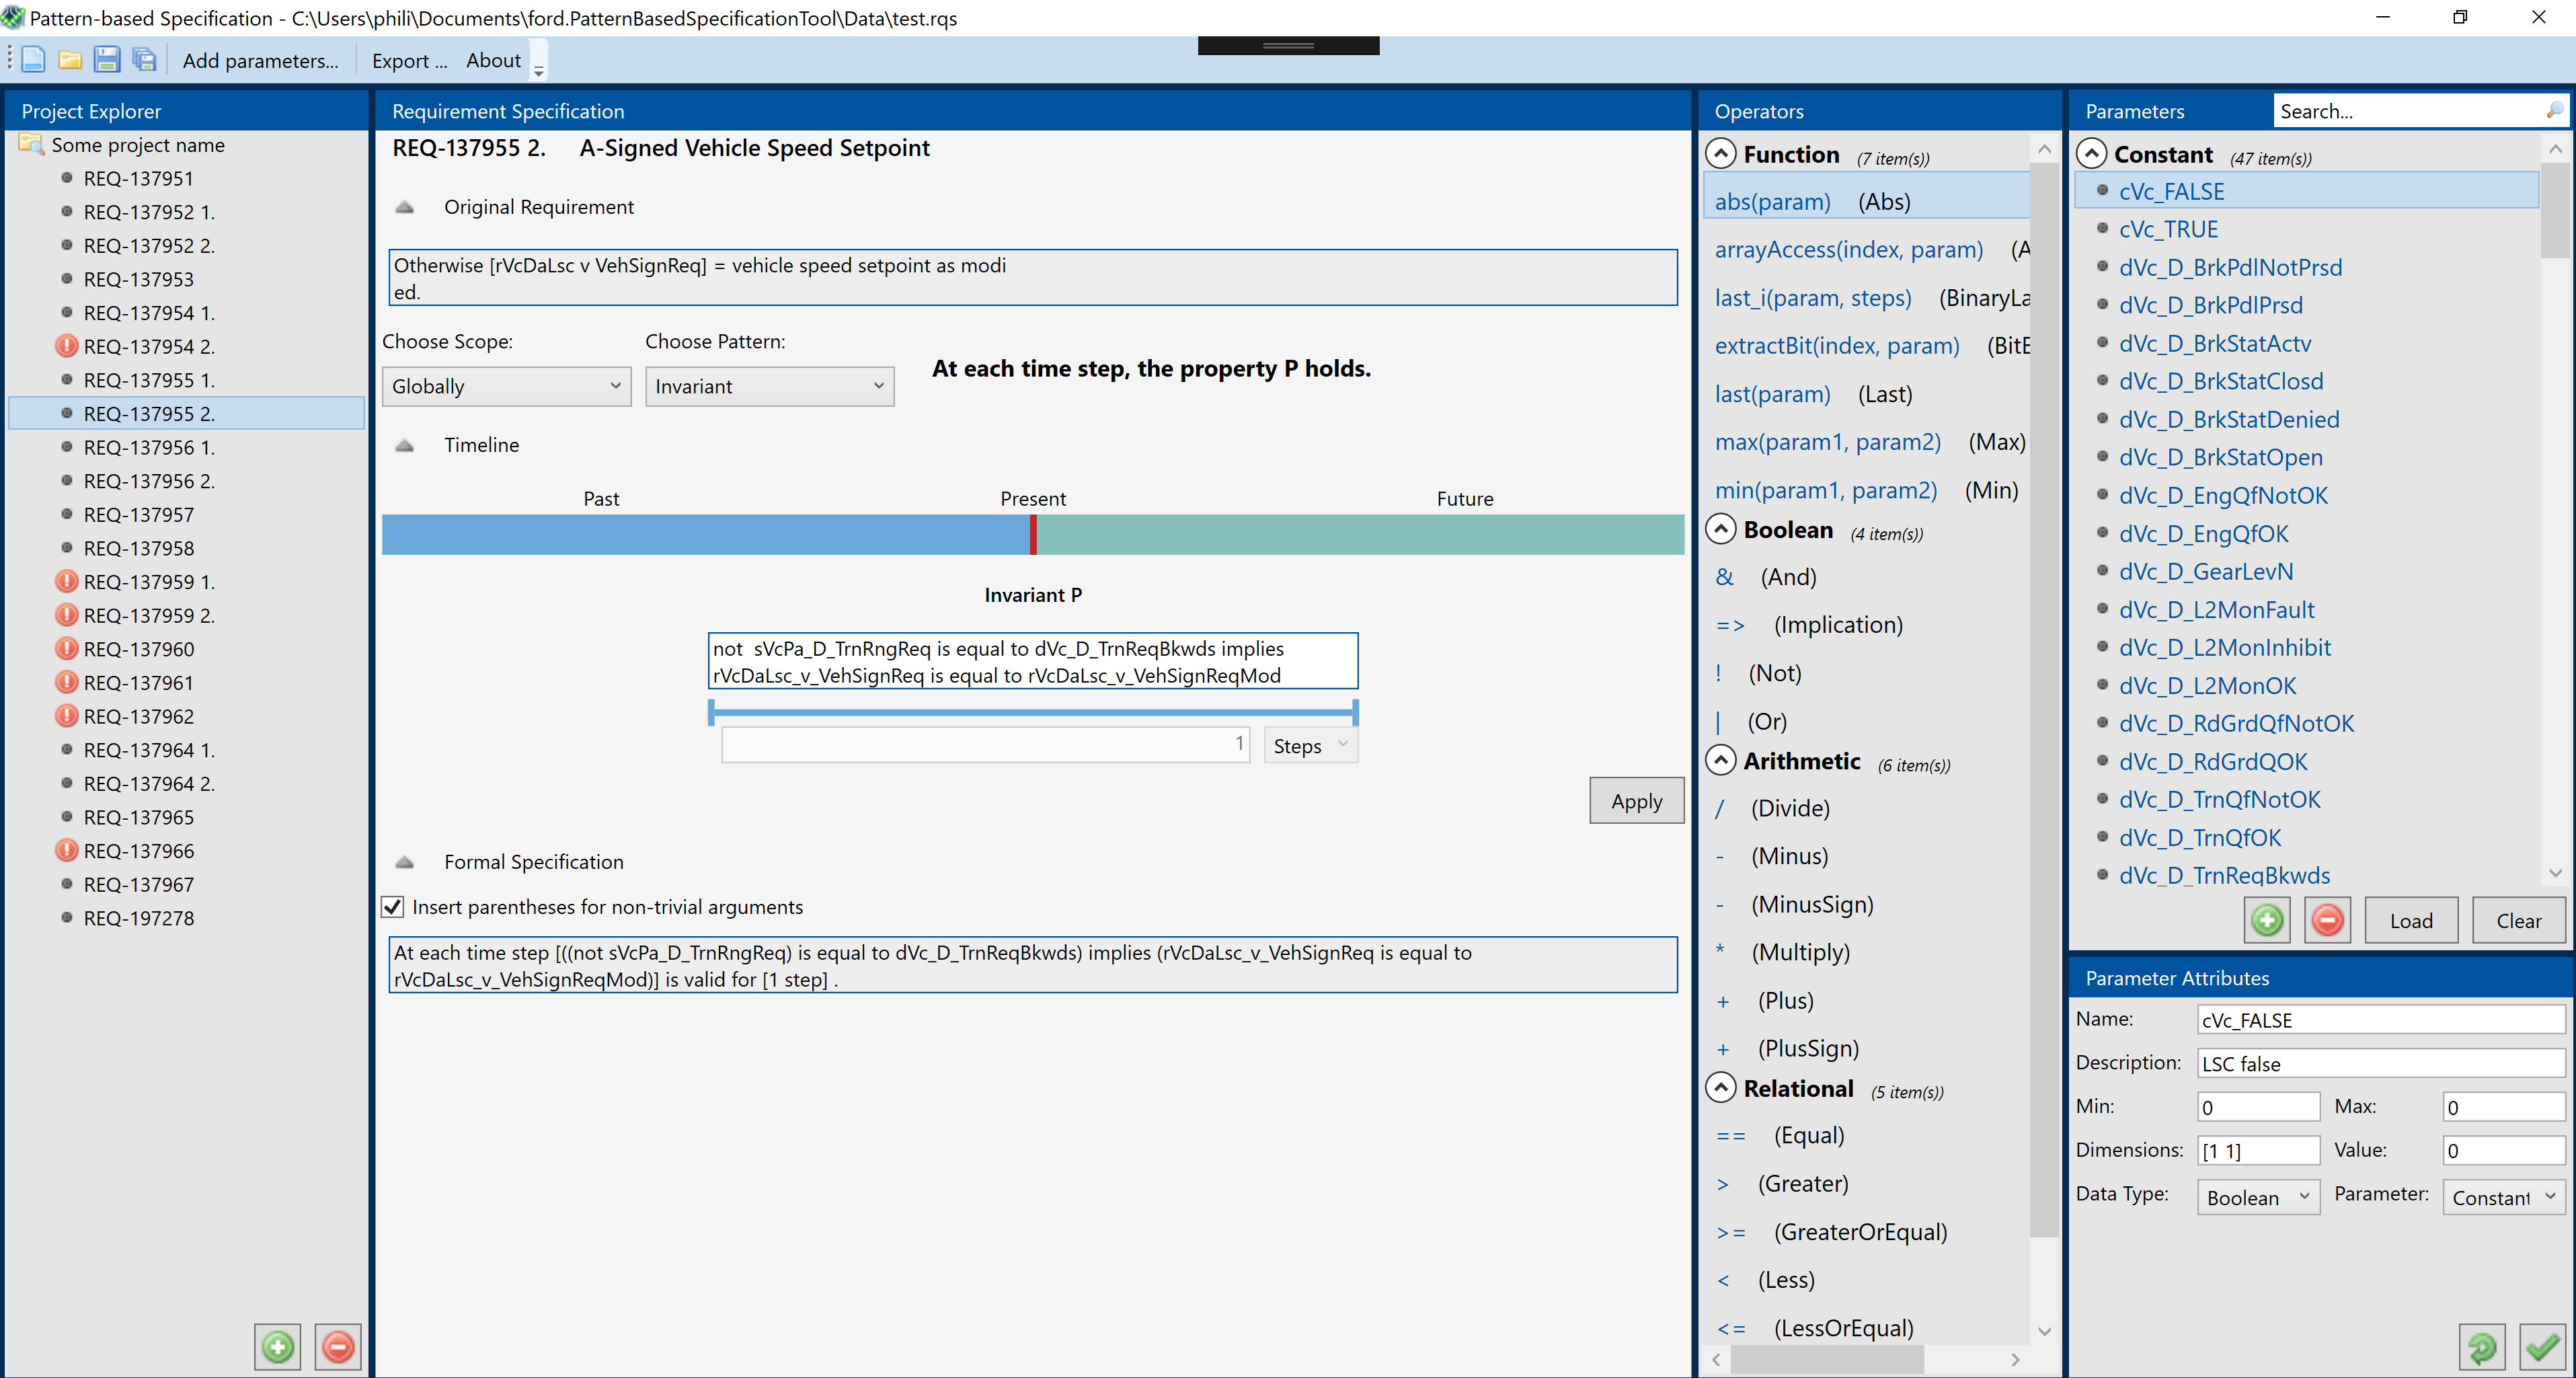Collapse the Function operators group
The width and height of the screenshot is (2576, 1378).
[1720, 154]
